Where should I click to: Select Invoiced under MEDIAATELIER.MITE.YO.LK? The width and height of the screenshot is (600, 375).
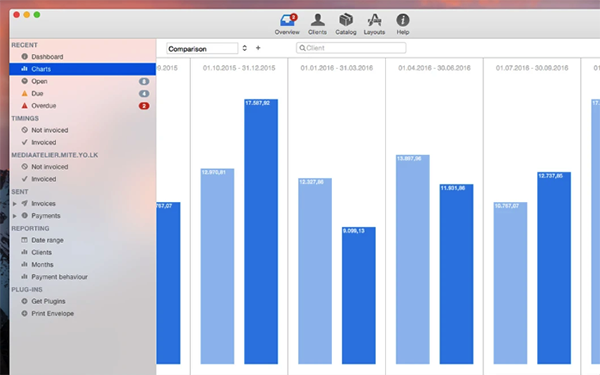[x=83, y=179]
